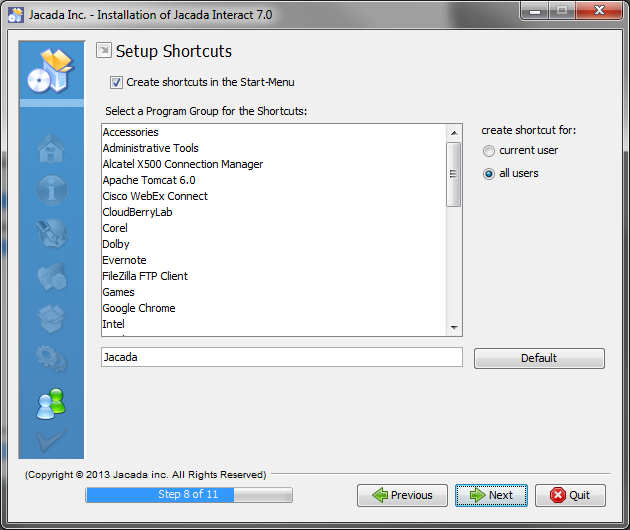The image size is (630, 530).
Task: Click the list scroll-up arrow
Action: 454,133
